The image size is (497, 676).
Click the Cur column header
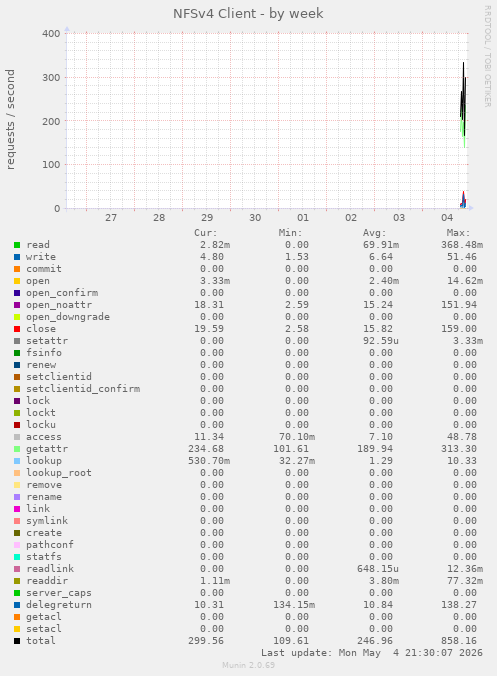pyautogui.click(x=206, y=233)
